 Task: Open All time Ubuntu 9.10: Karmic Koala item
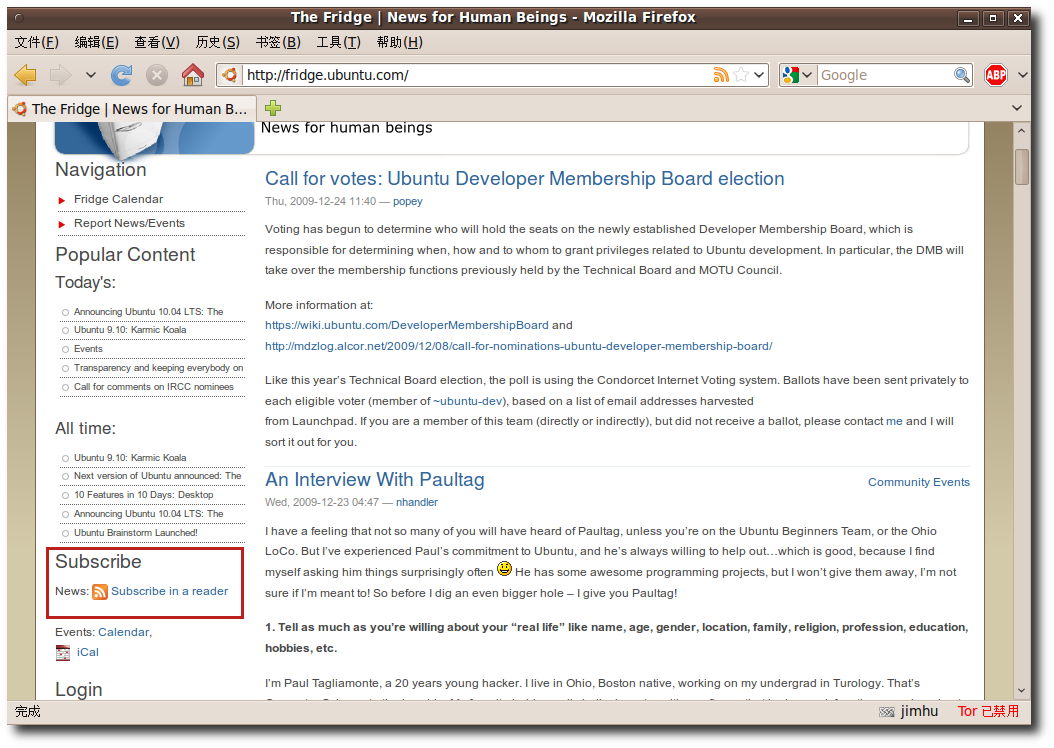[x=130, y=458]
